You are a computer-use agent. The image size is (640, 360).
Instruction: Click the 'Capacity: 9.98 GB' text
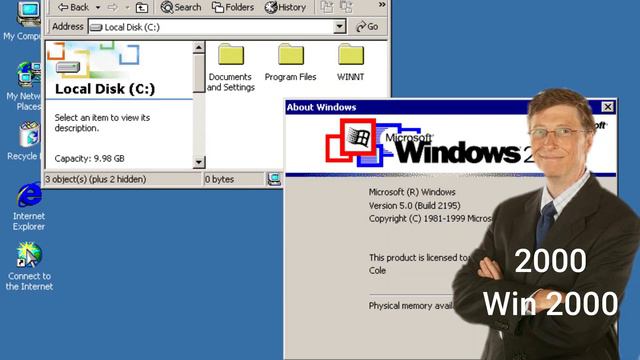pyautogui.click(x=89, y=158)
